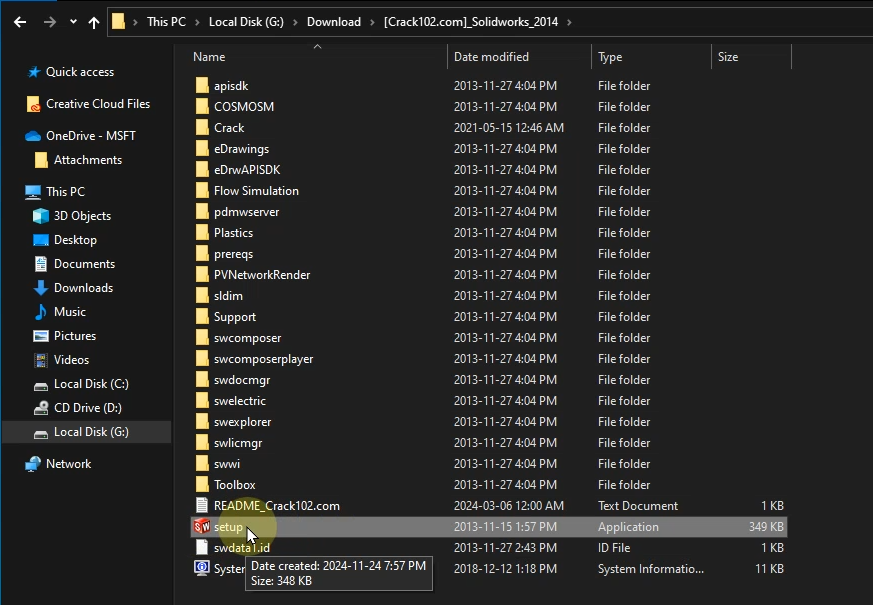Screen dimensions: 873x605
Task: Select the README_Crack102.com text document icon
Action: 202,506
